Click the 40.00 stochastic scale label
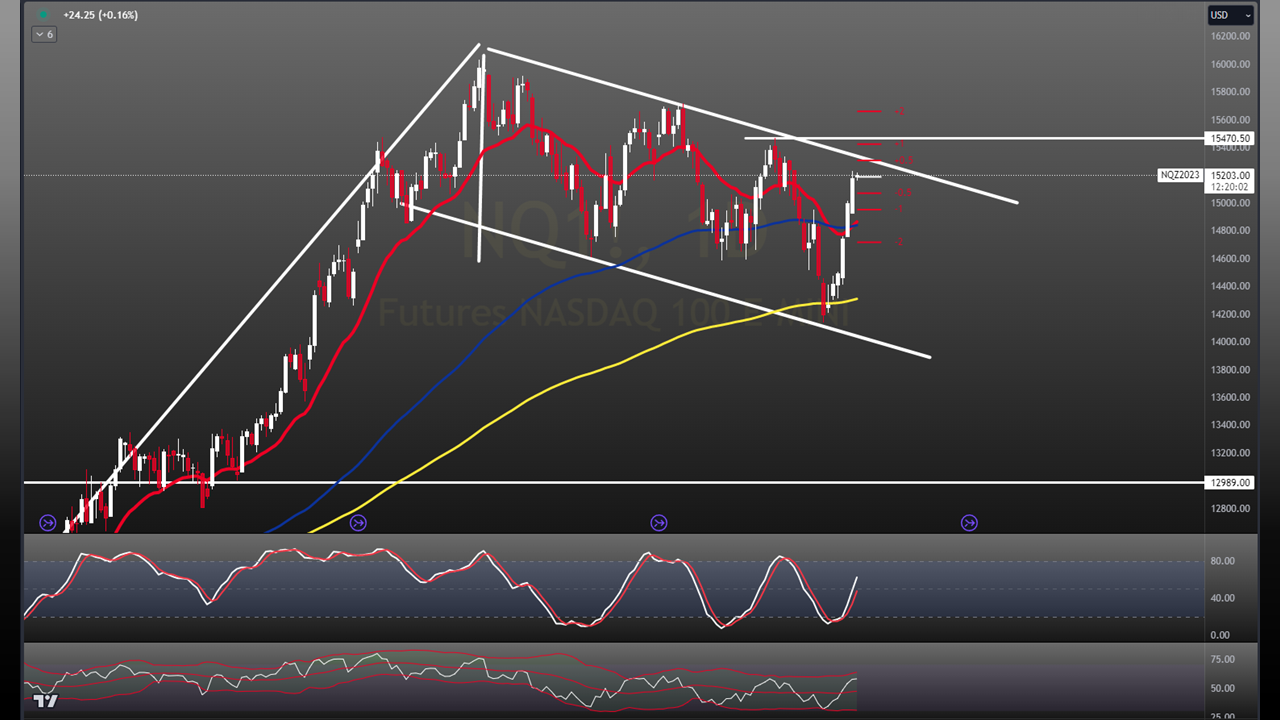 pyautogui.click(x=1221, y=598)
